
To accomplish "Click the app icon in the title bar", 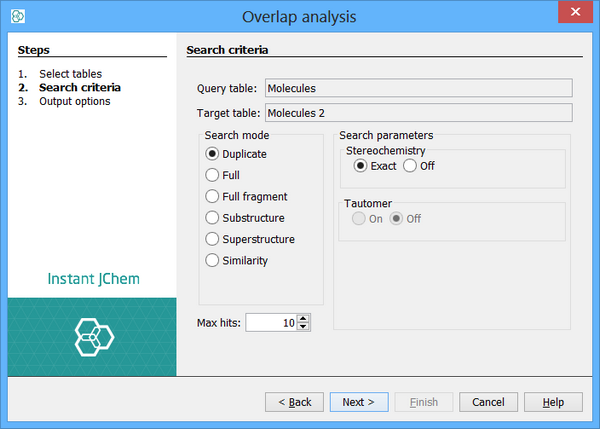I will (x=17, y=17).
